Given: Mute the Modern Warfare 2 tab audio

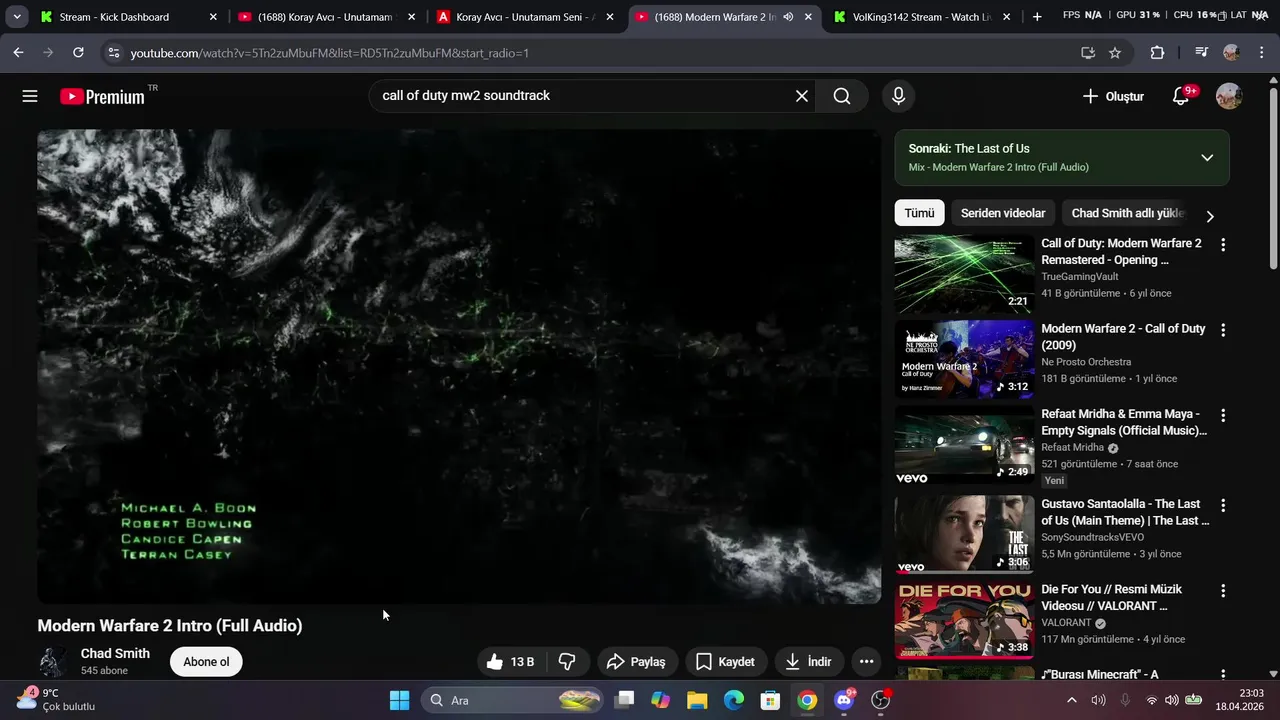Looking at the screenshot, I should point(788,17).
